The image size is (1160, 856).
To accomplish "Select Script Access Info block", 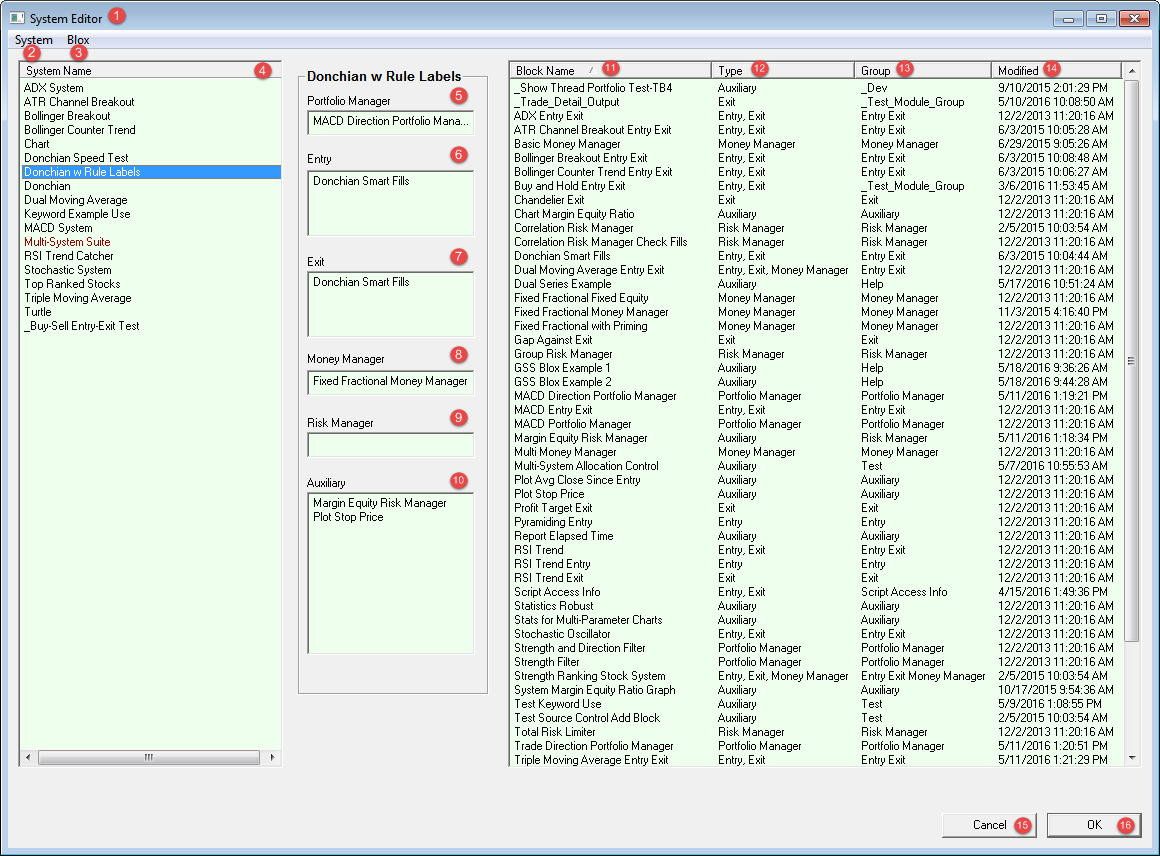I will pos(817,592).
